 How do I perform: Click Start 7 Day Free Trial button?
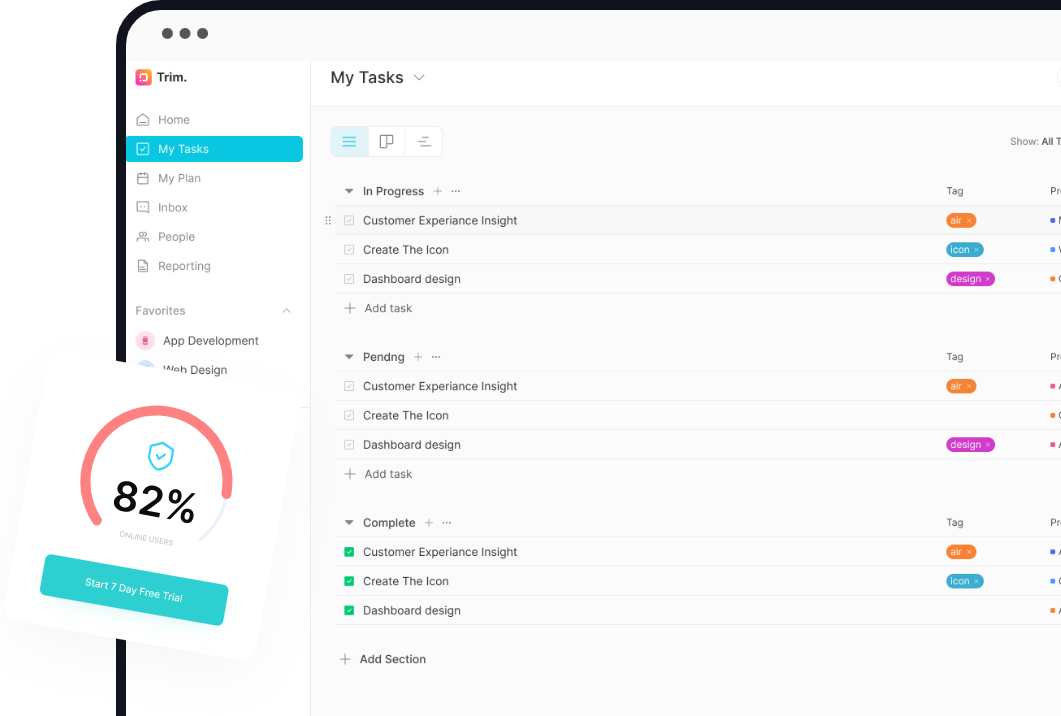pos(134,590)
